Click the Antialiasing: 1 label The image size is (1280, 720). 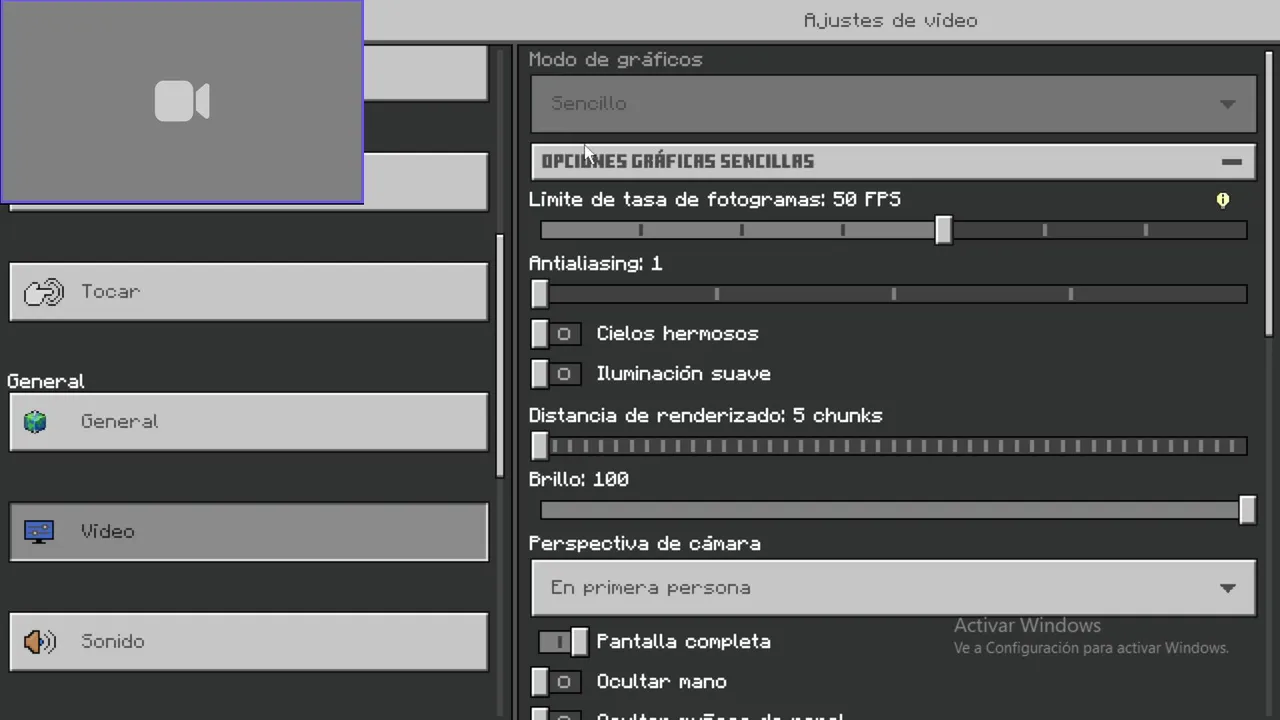596,264
